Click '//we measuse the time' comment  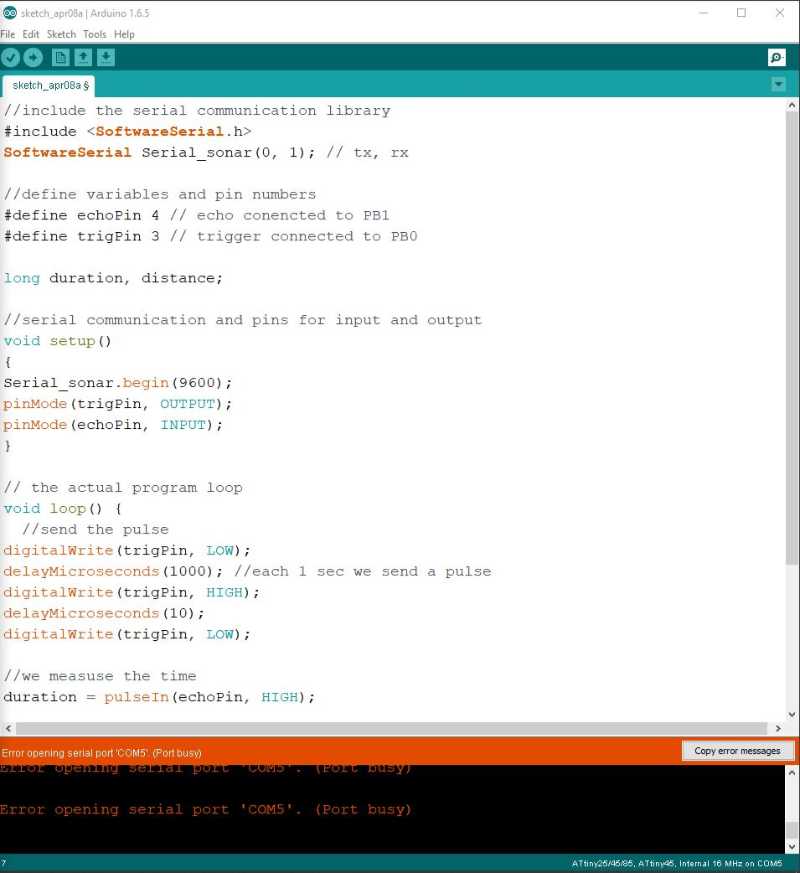(x=100, y=676)
